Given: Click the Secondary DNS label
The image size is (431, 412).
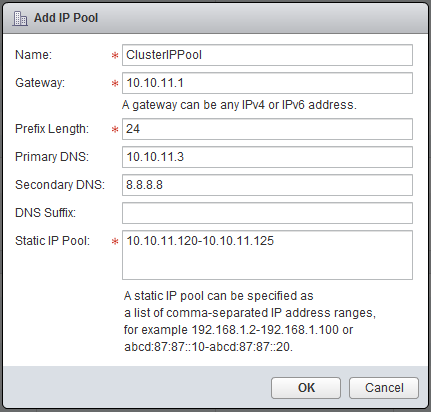Looking at the screenshot, I should (60, 185).
